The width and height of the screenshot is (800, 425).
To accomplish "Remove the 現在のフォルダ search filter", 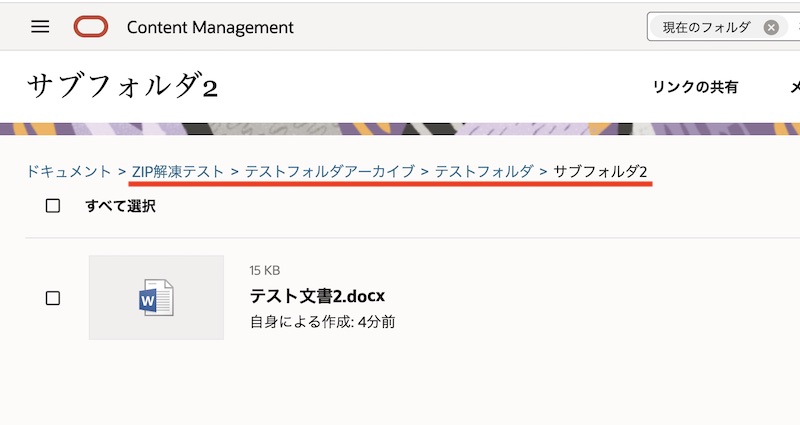I will [770, 28].
